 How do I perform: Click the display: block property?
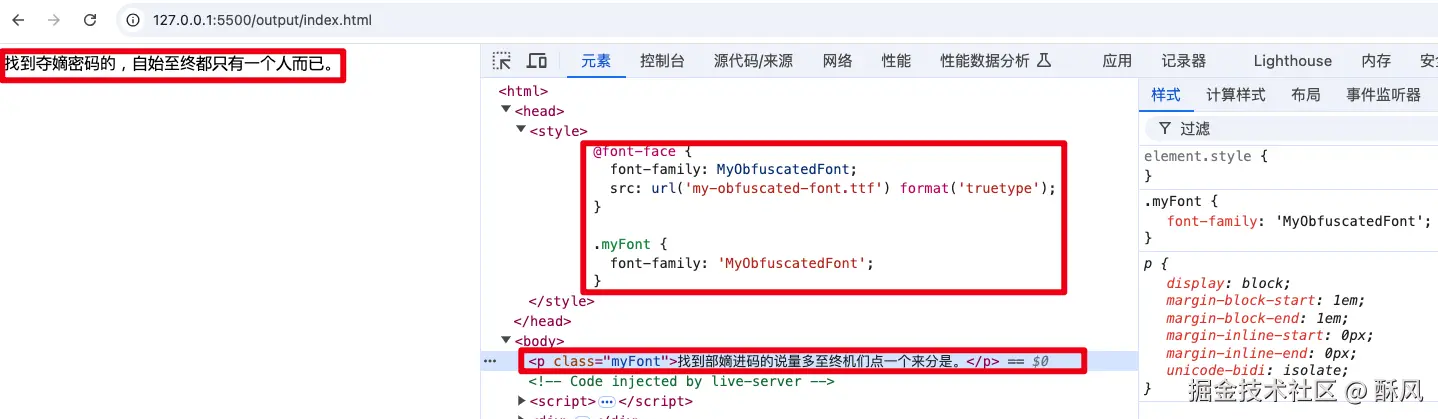click(x=1228, y=283)
